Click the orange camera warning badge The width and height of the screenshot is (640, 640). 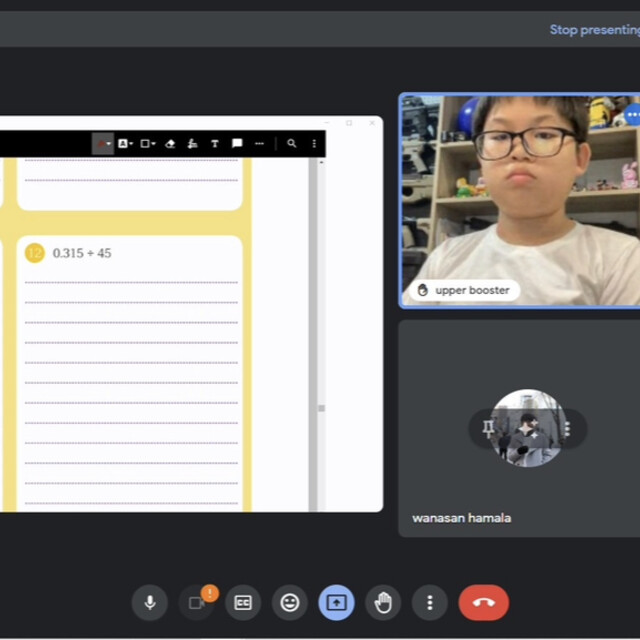pyautogui.click(x=210, y=593)
